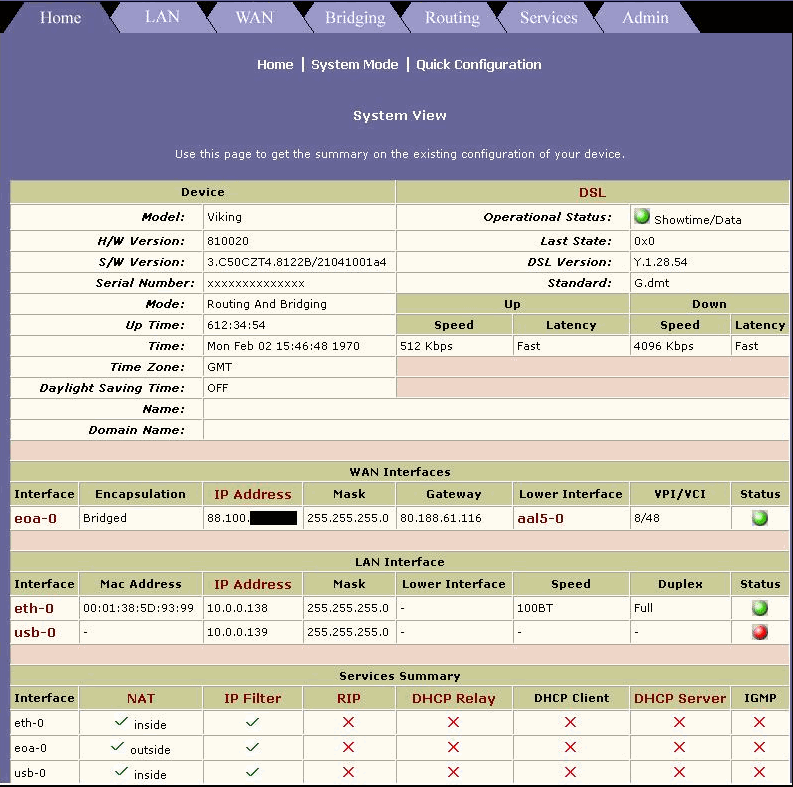Click DHCP Server cross for eoa-0 row
This screenshot has height=787, width=793.
tap(679, 747)
